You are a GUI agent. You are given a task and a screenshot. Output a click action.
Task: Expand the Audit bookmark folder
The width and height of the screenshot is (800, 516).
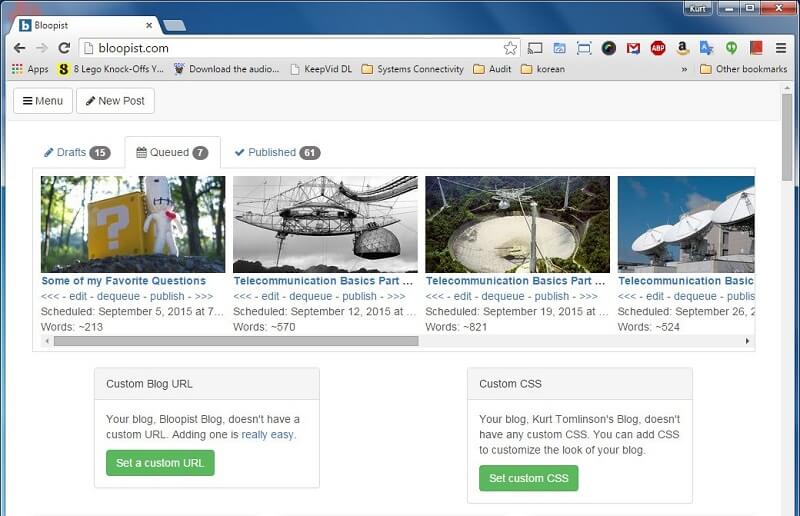(492, 69)
